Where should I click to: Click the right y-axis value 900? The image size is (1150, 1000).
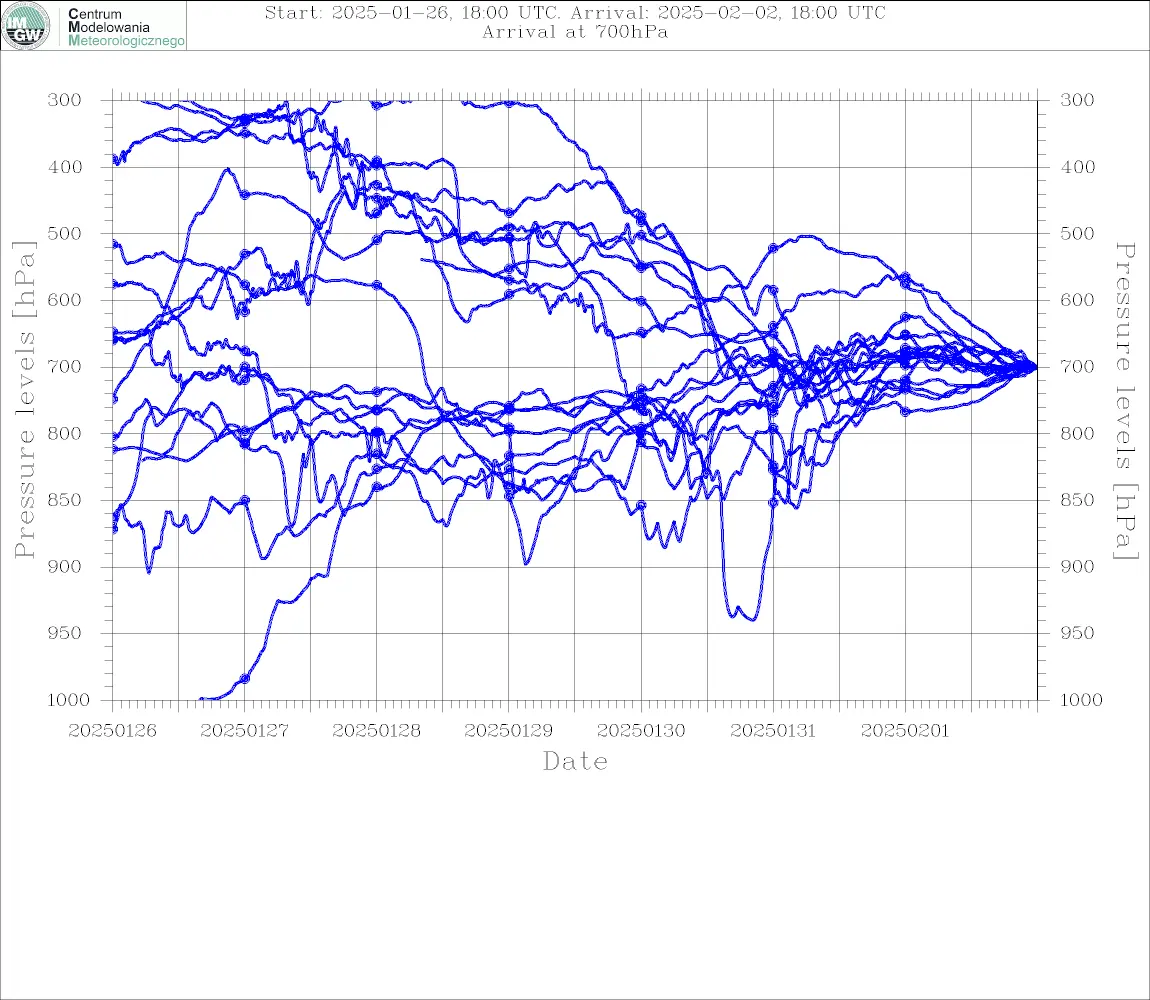[1077, 566]
